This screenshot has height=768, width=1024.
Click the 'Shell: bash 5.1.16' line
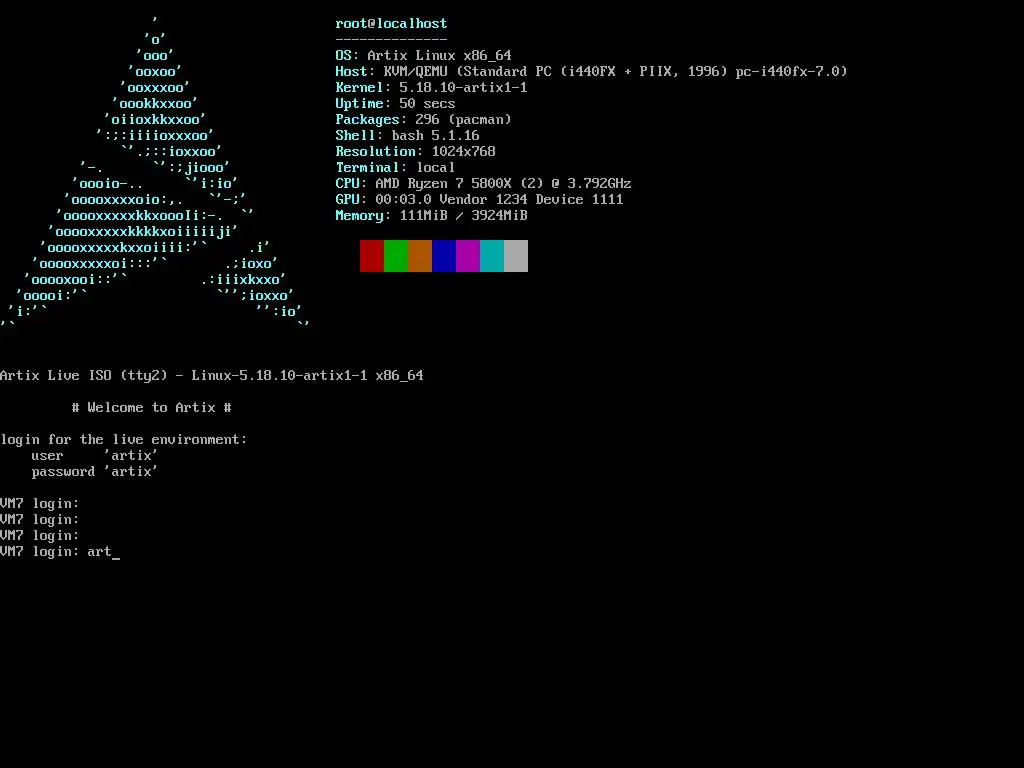coord(408,135)
